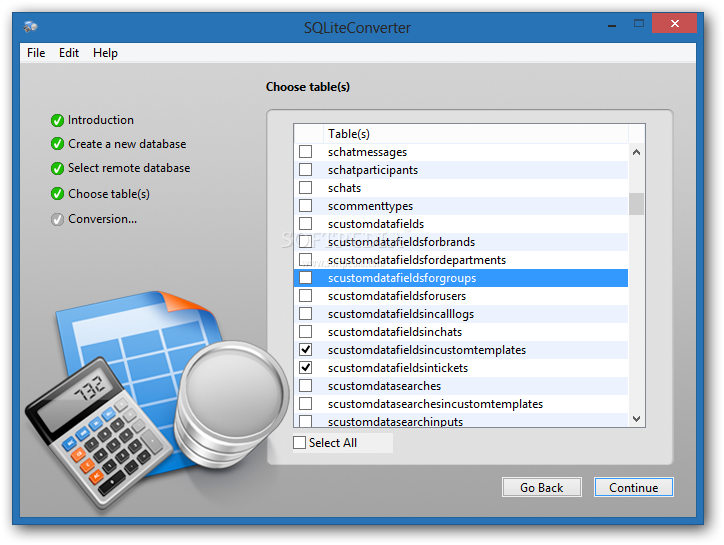Select the scustomdatafieldsforusers row text
Screen dimensions: 724x545
pyautogui.click(x=397, y=296)
